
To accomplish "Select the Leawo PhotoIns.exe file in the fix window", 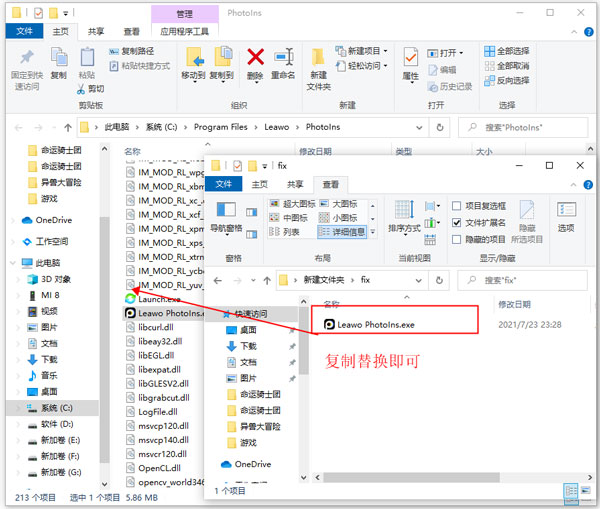I will point(369,325).
